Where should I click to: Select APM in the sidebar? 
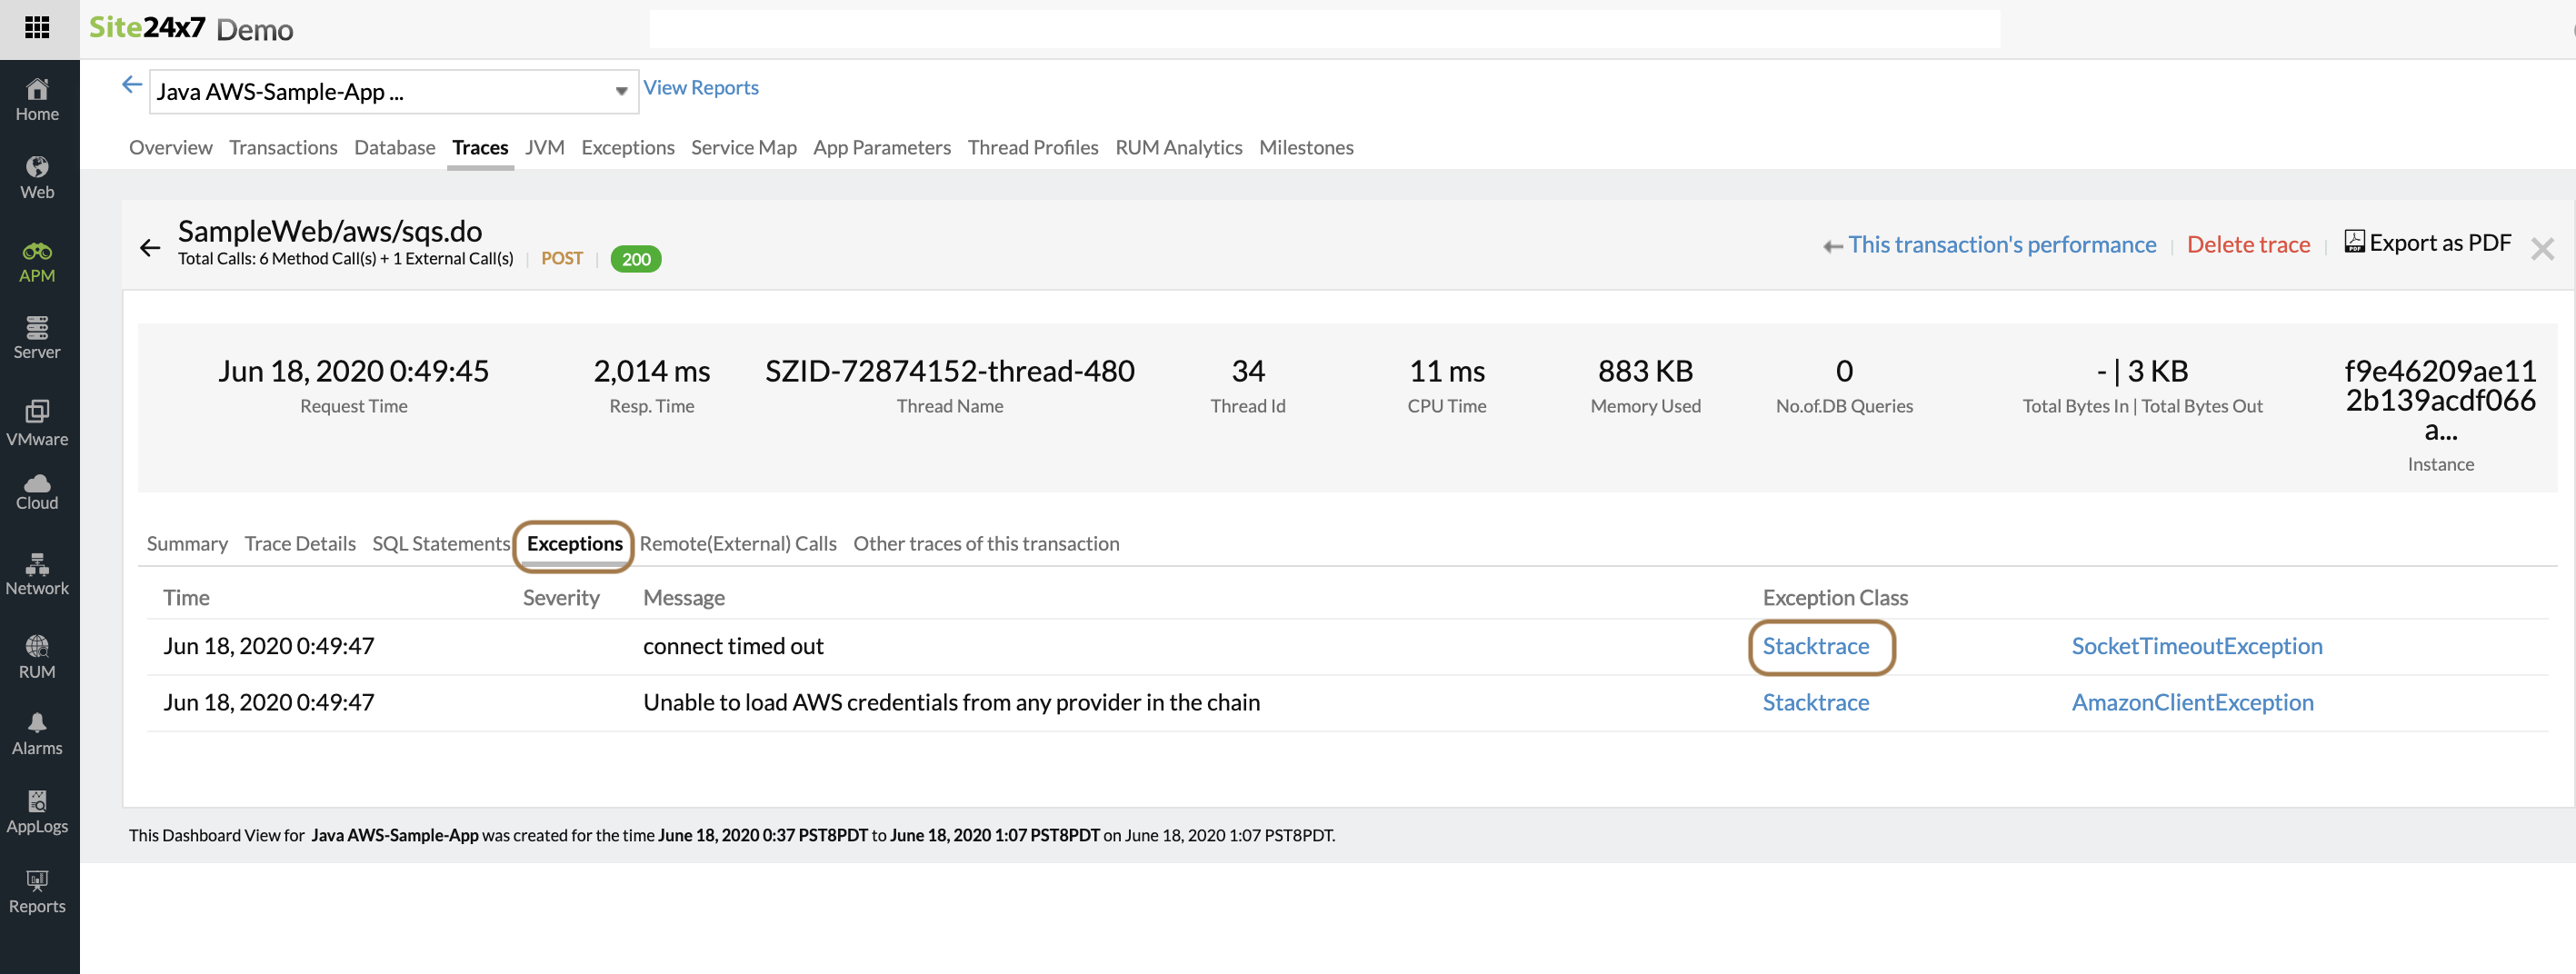click(x=37, y=262)
